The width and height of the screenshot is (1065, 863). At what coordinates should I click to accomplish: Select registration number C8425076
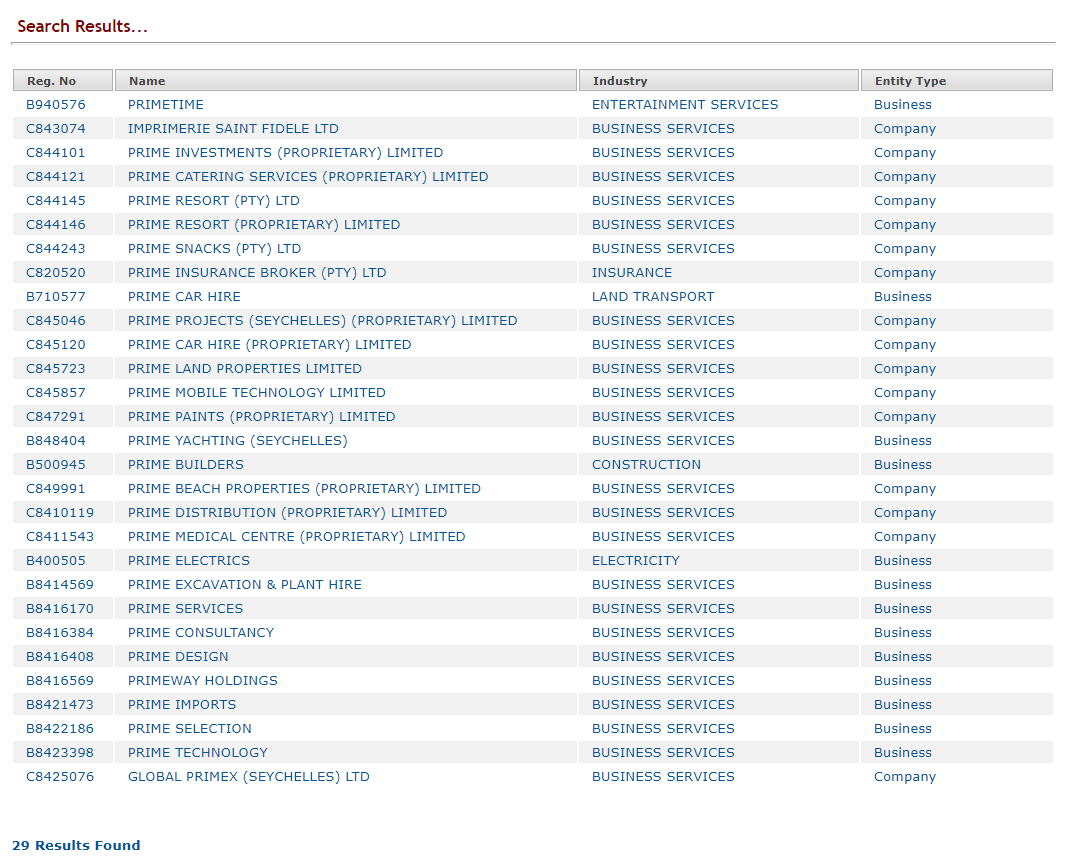point(60,777)
